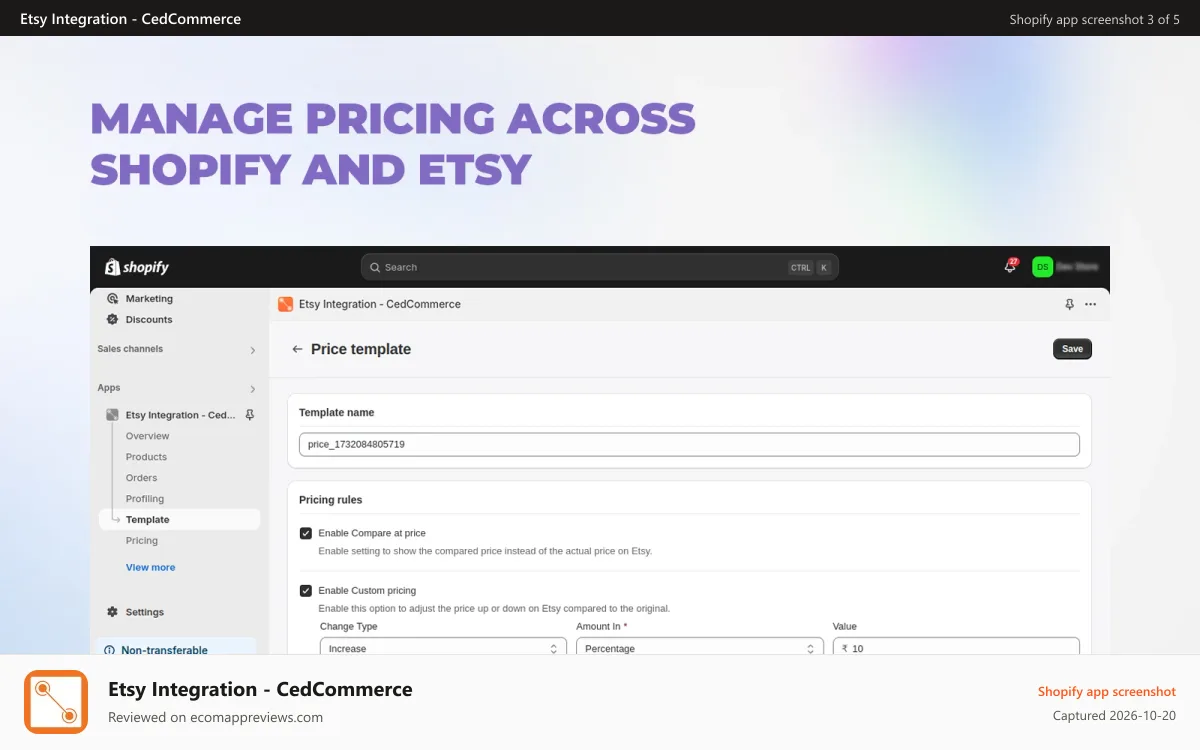
Task: Open Orders in the app menu
Action: (141, 478)
